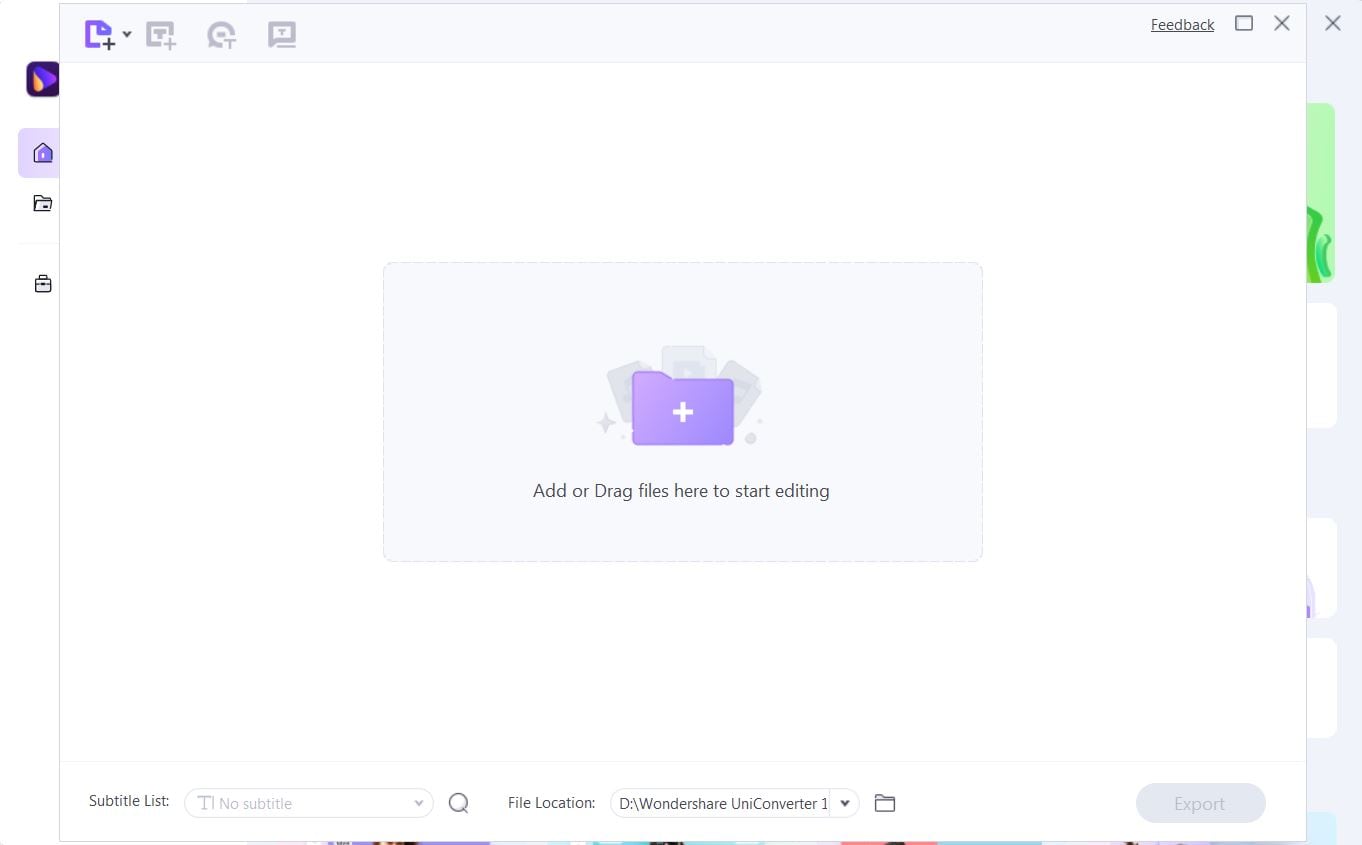Click the Add Files icon in toolbar
1362x845 pixels.
pos(100,35)
